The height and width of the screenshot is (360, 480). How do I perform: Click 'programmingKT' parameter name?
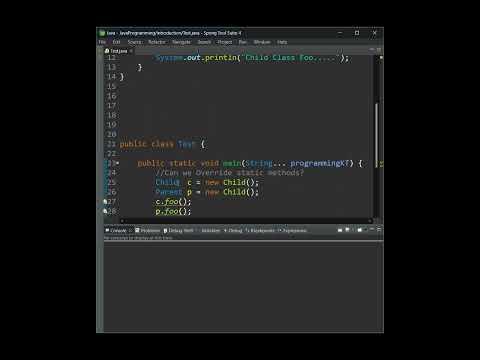coord(320,163)
